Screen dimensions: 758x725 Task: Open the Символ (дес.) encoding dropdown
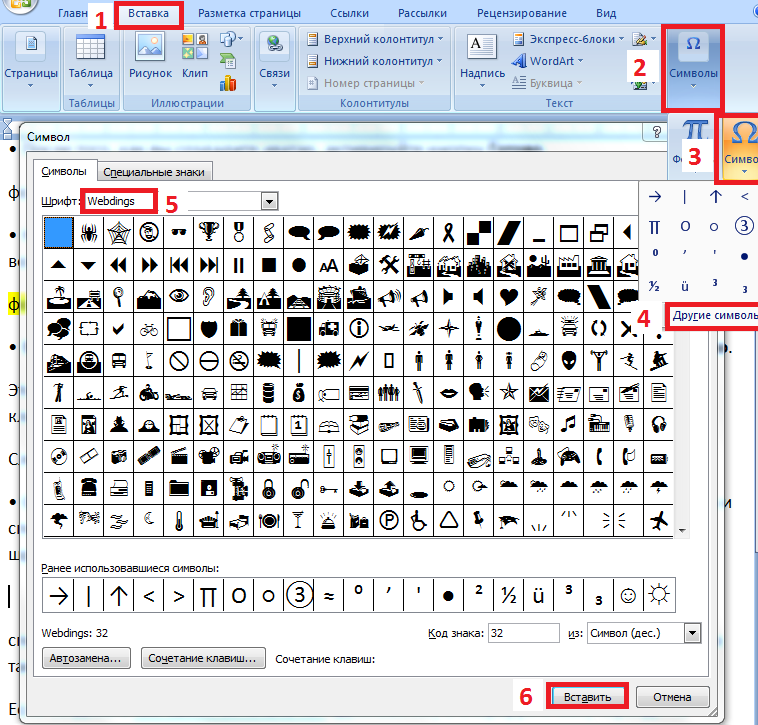(693, 633)
